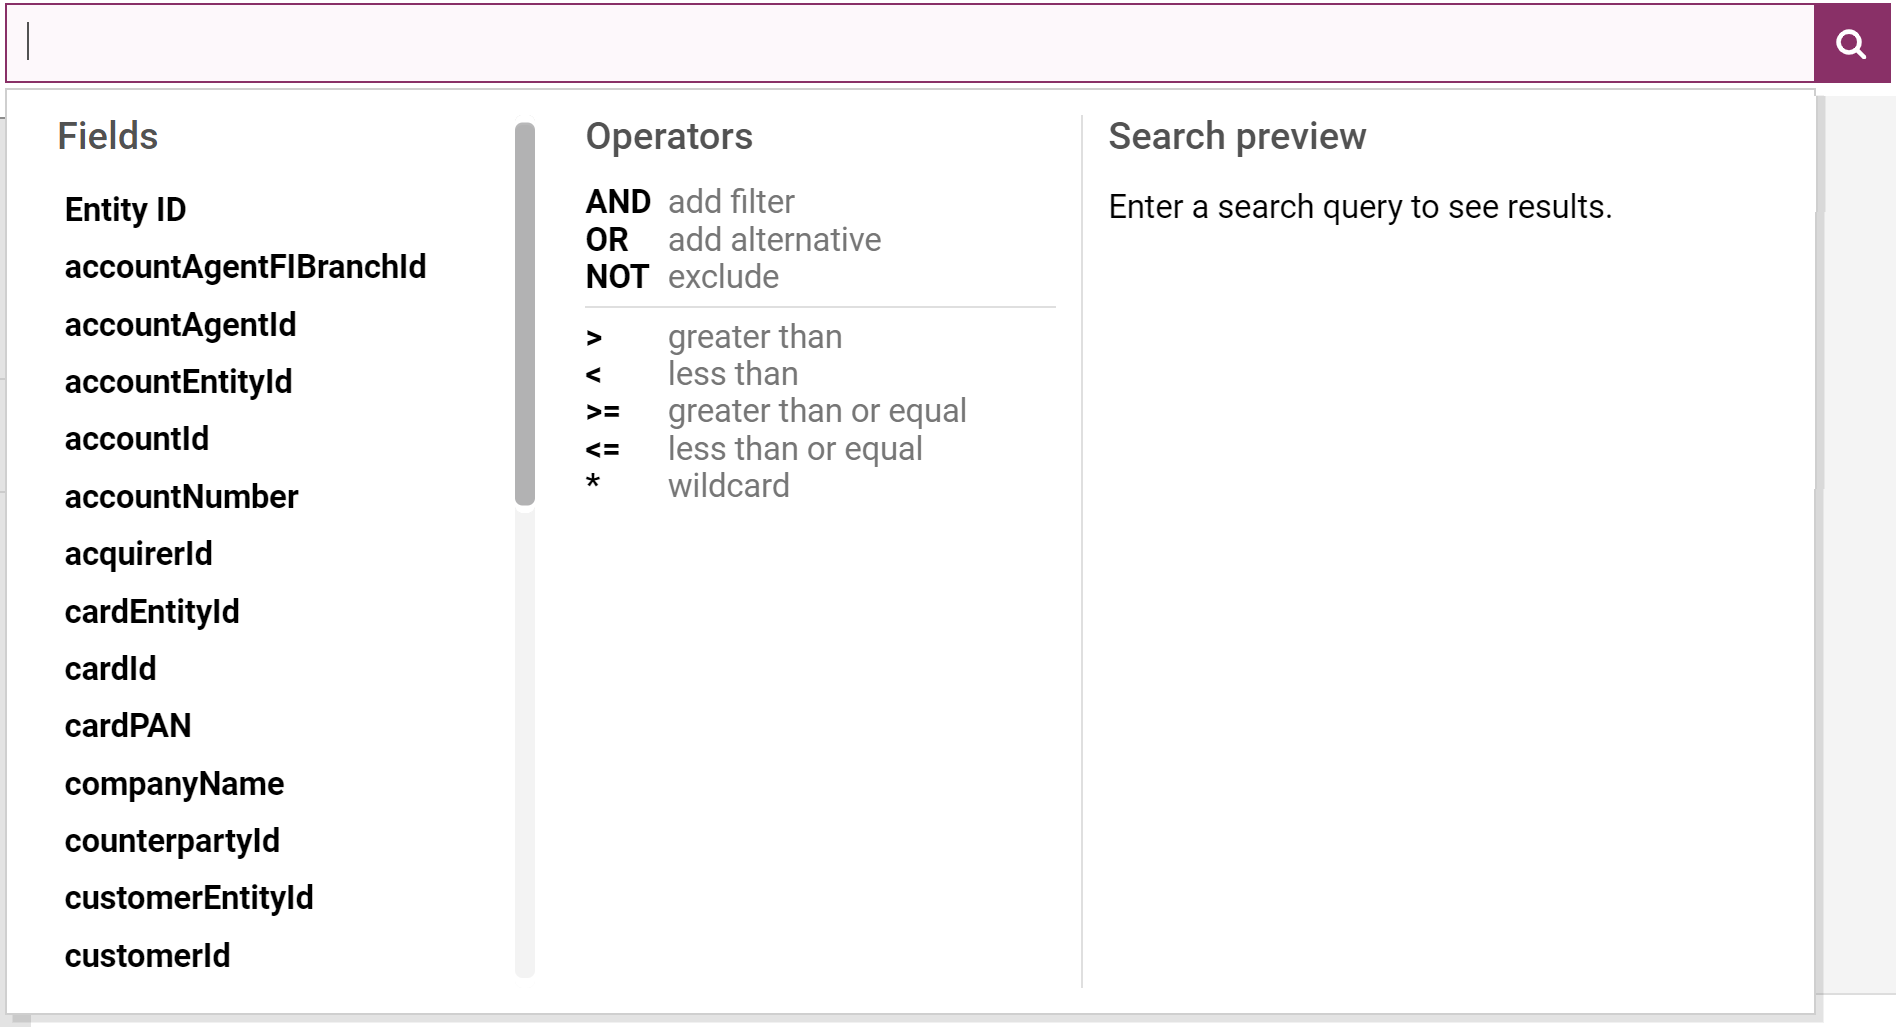
Task: Choose accountNumber in the Fields list
Action: click(x=182, y=497)
